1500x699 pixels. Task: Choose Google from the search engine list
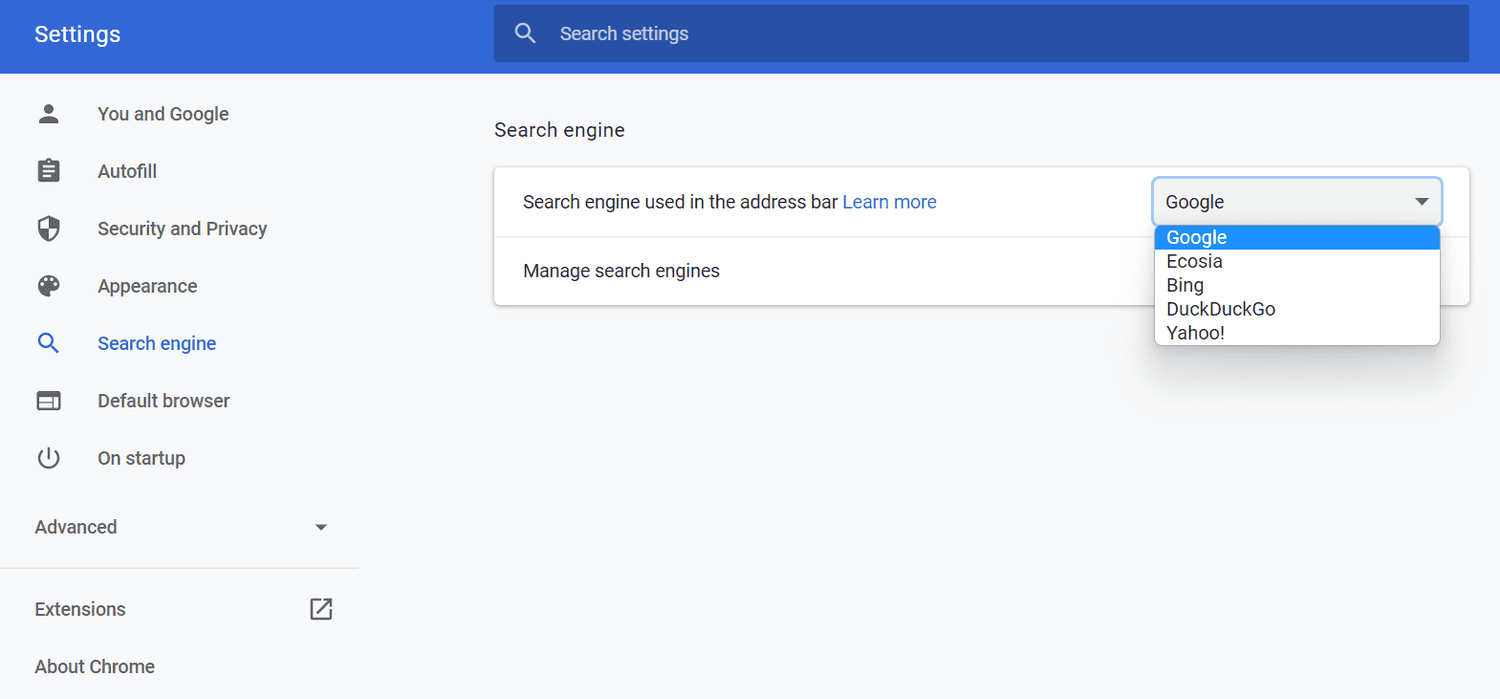tap(1297, 237)
